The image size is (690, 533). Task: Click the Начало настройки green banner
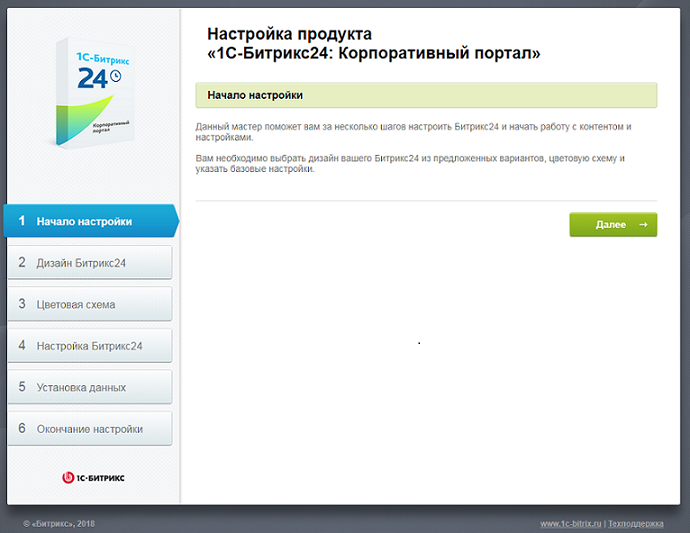pyautogui.click(x=426, y=95)
